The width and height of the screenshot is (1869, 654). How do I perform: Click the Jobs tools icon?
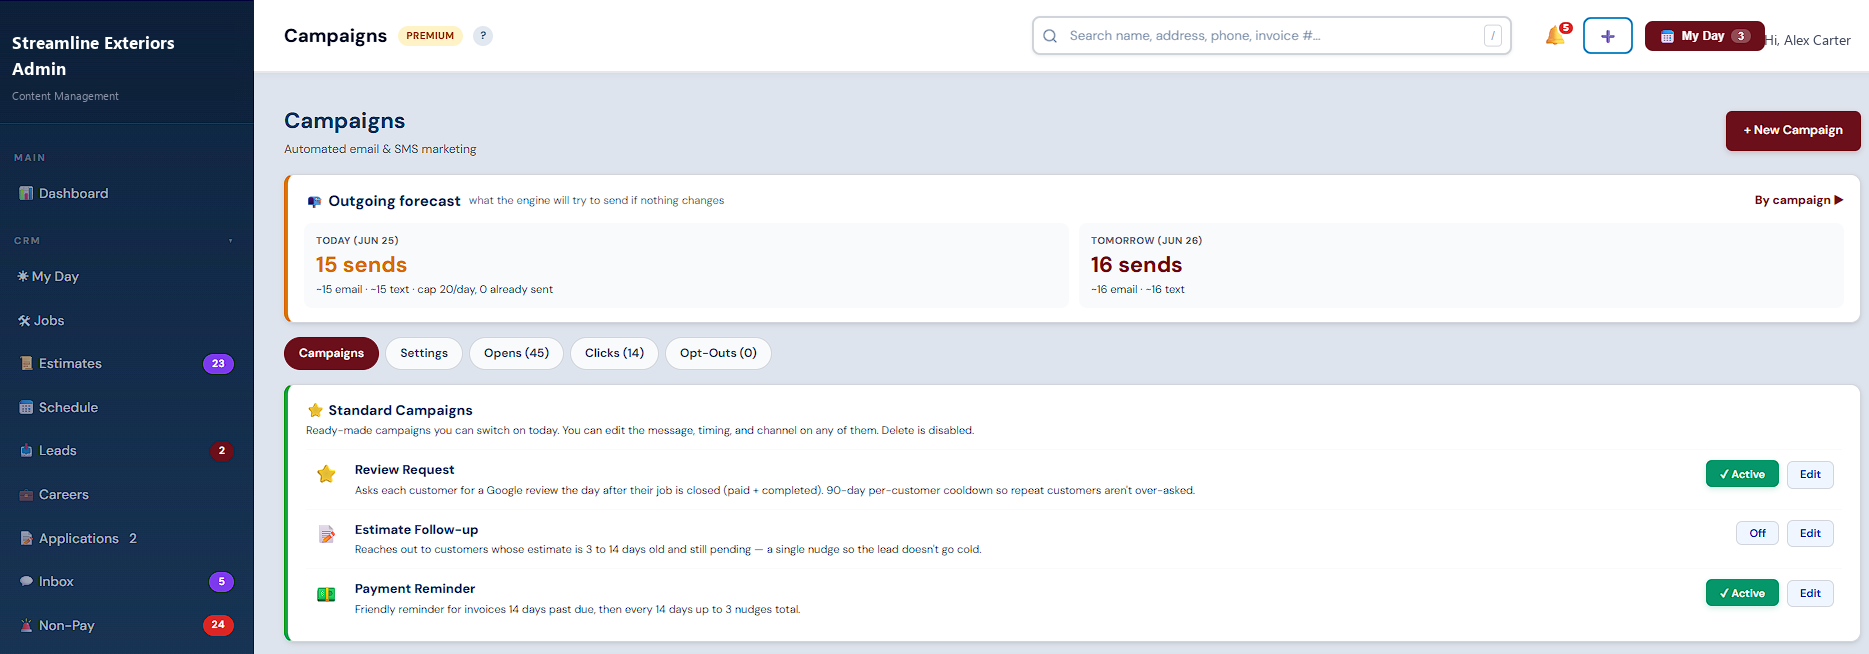click(24, 320)
